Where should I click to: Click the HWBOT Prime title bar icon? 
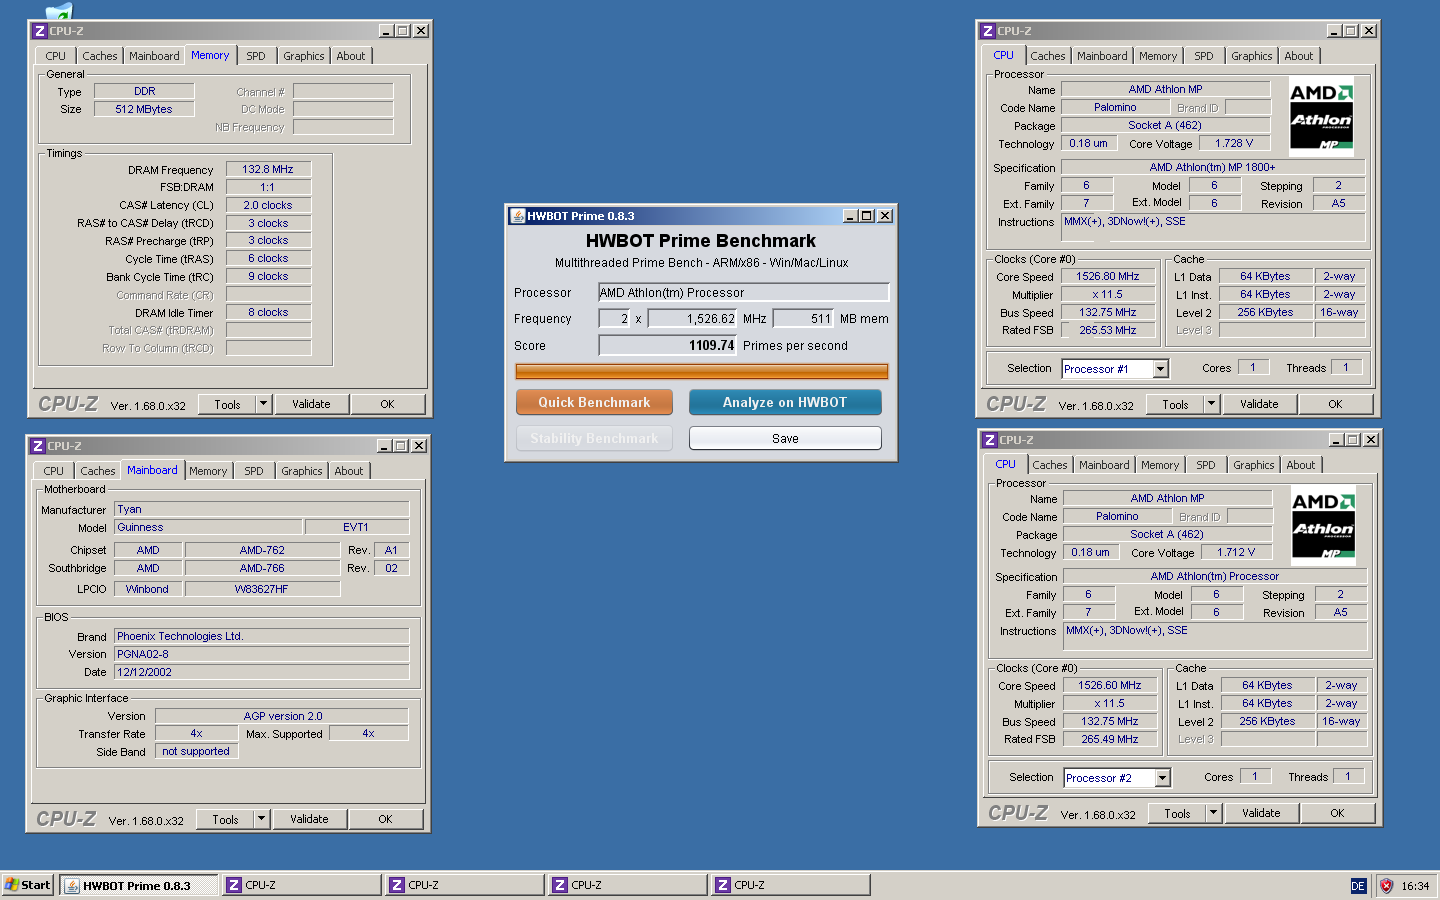[x=517, y=216]
